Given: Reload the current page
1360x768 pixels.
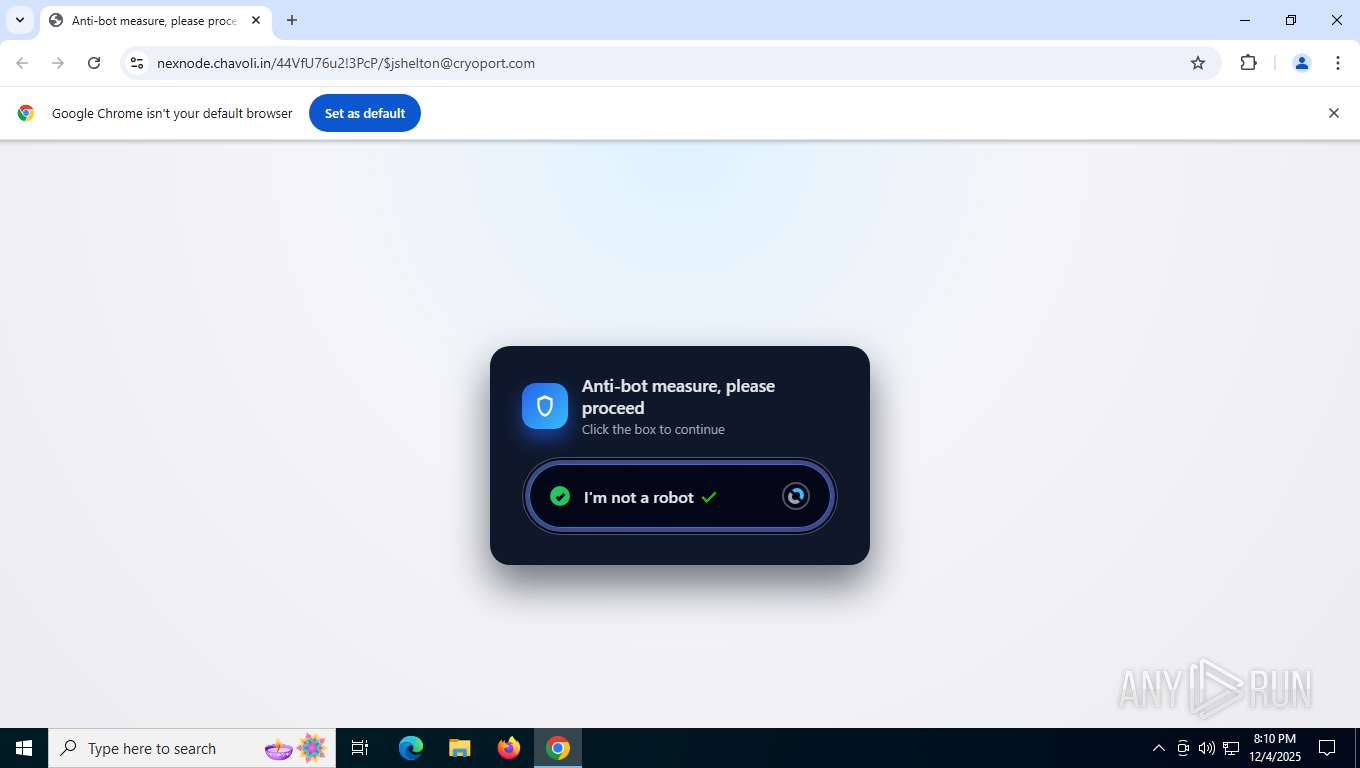Looking at the screenshot, I should pos(94,63).
